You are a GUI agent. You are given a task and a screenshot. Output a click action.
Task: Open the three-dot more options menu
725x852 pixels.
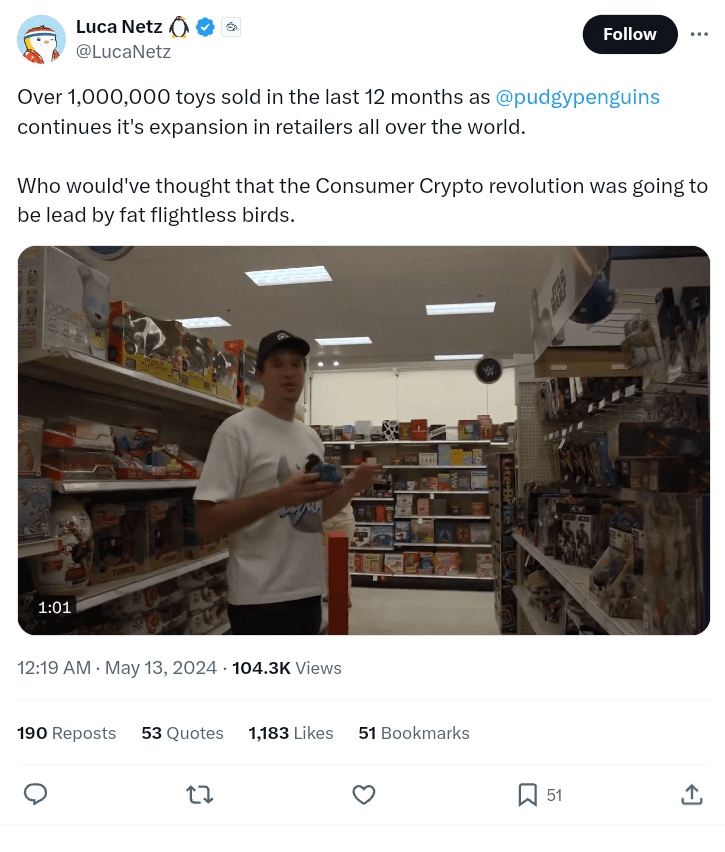(699, 34)
